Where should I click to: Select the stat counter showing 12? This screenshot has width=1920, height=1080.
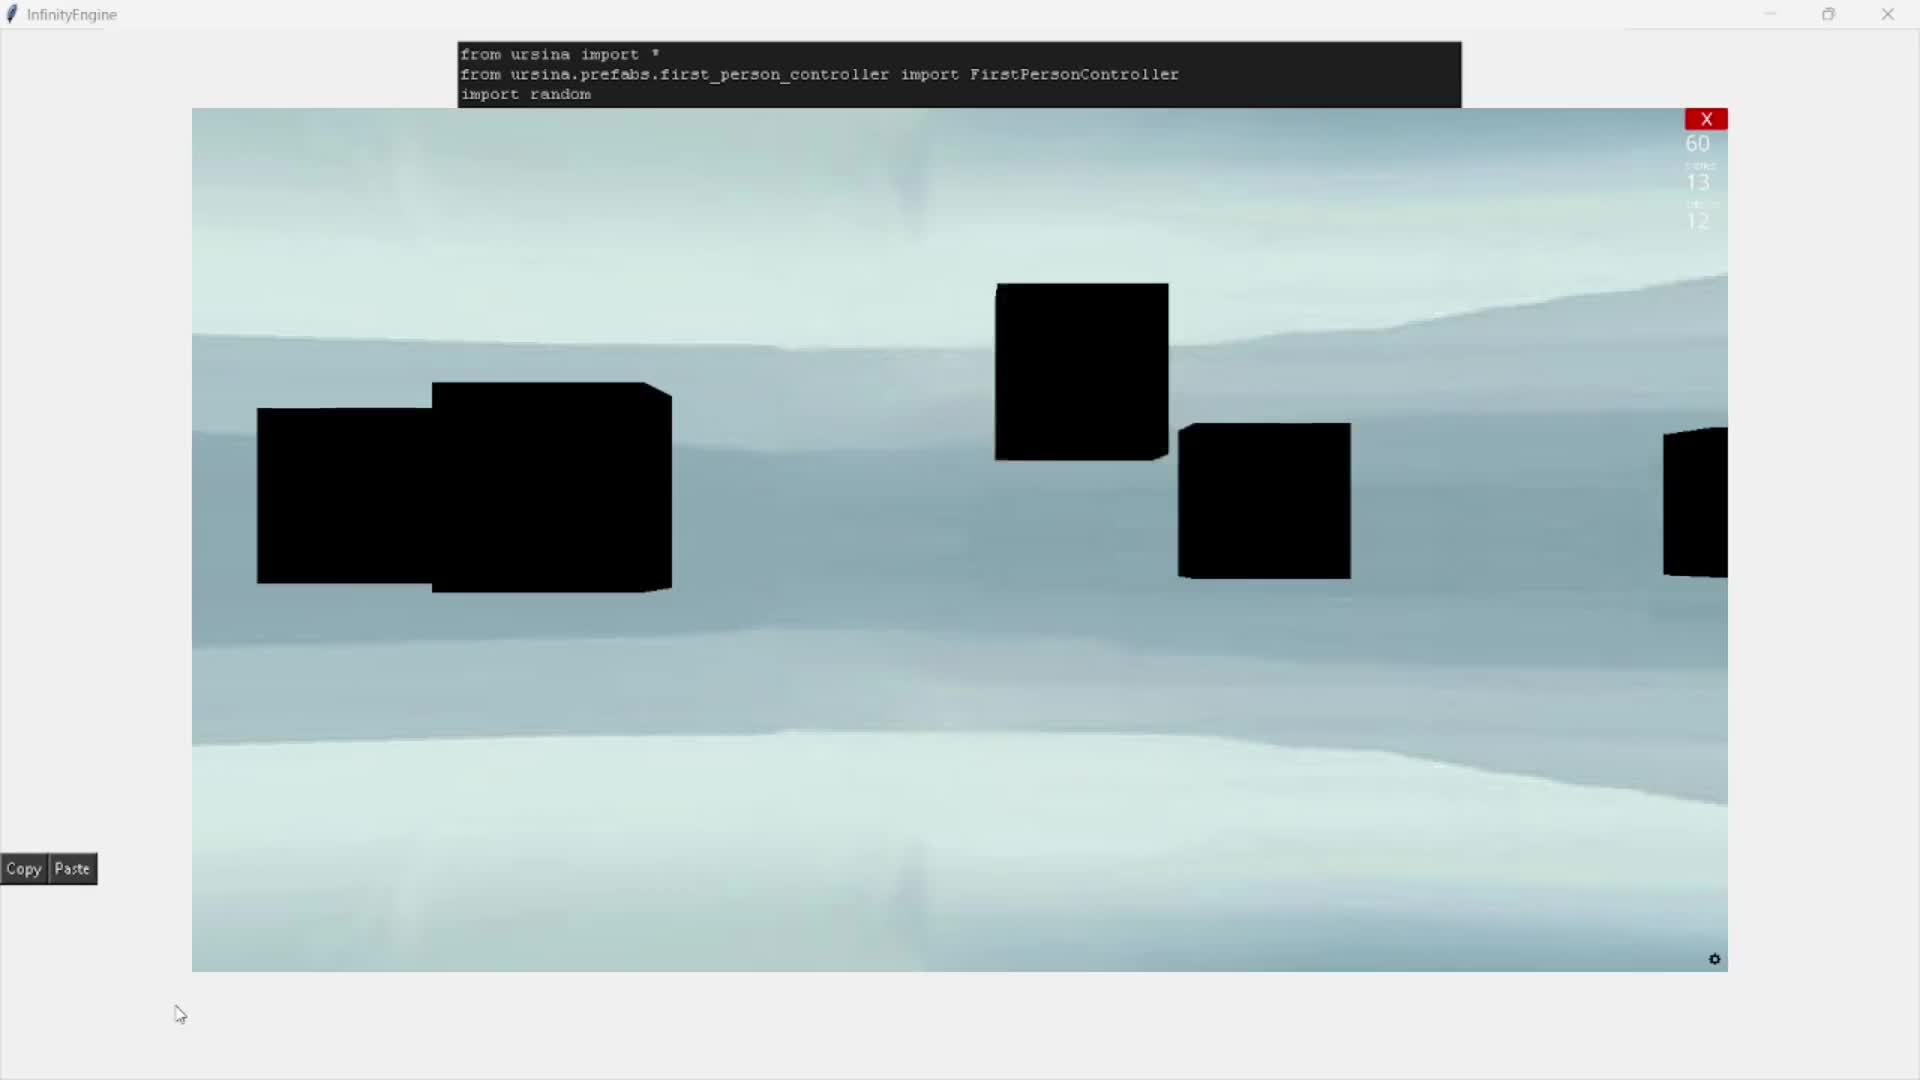tap(1698, 220)
